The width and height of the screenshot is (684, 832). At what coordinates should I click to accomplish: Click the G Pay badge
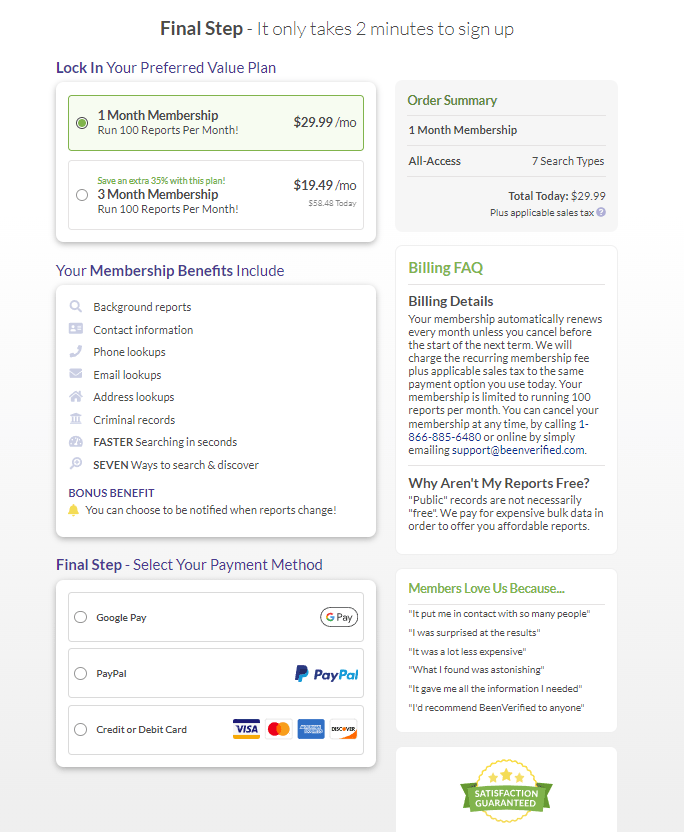coord(338,617)
